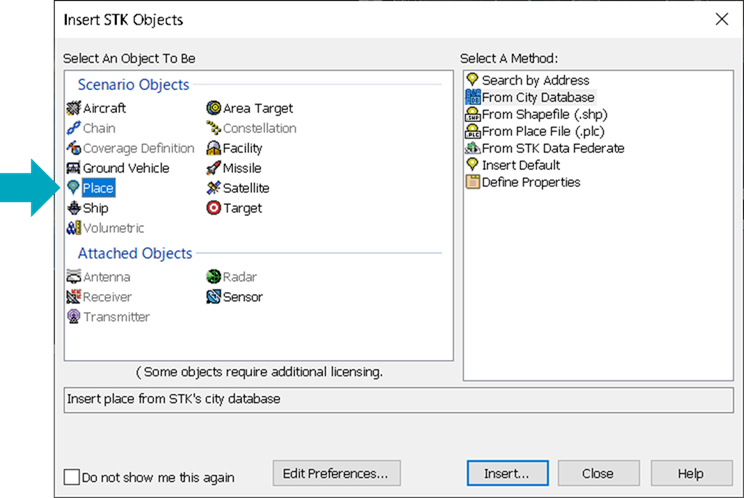Click the Search by Address icon

point(473,80)
